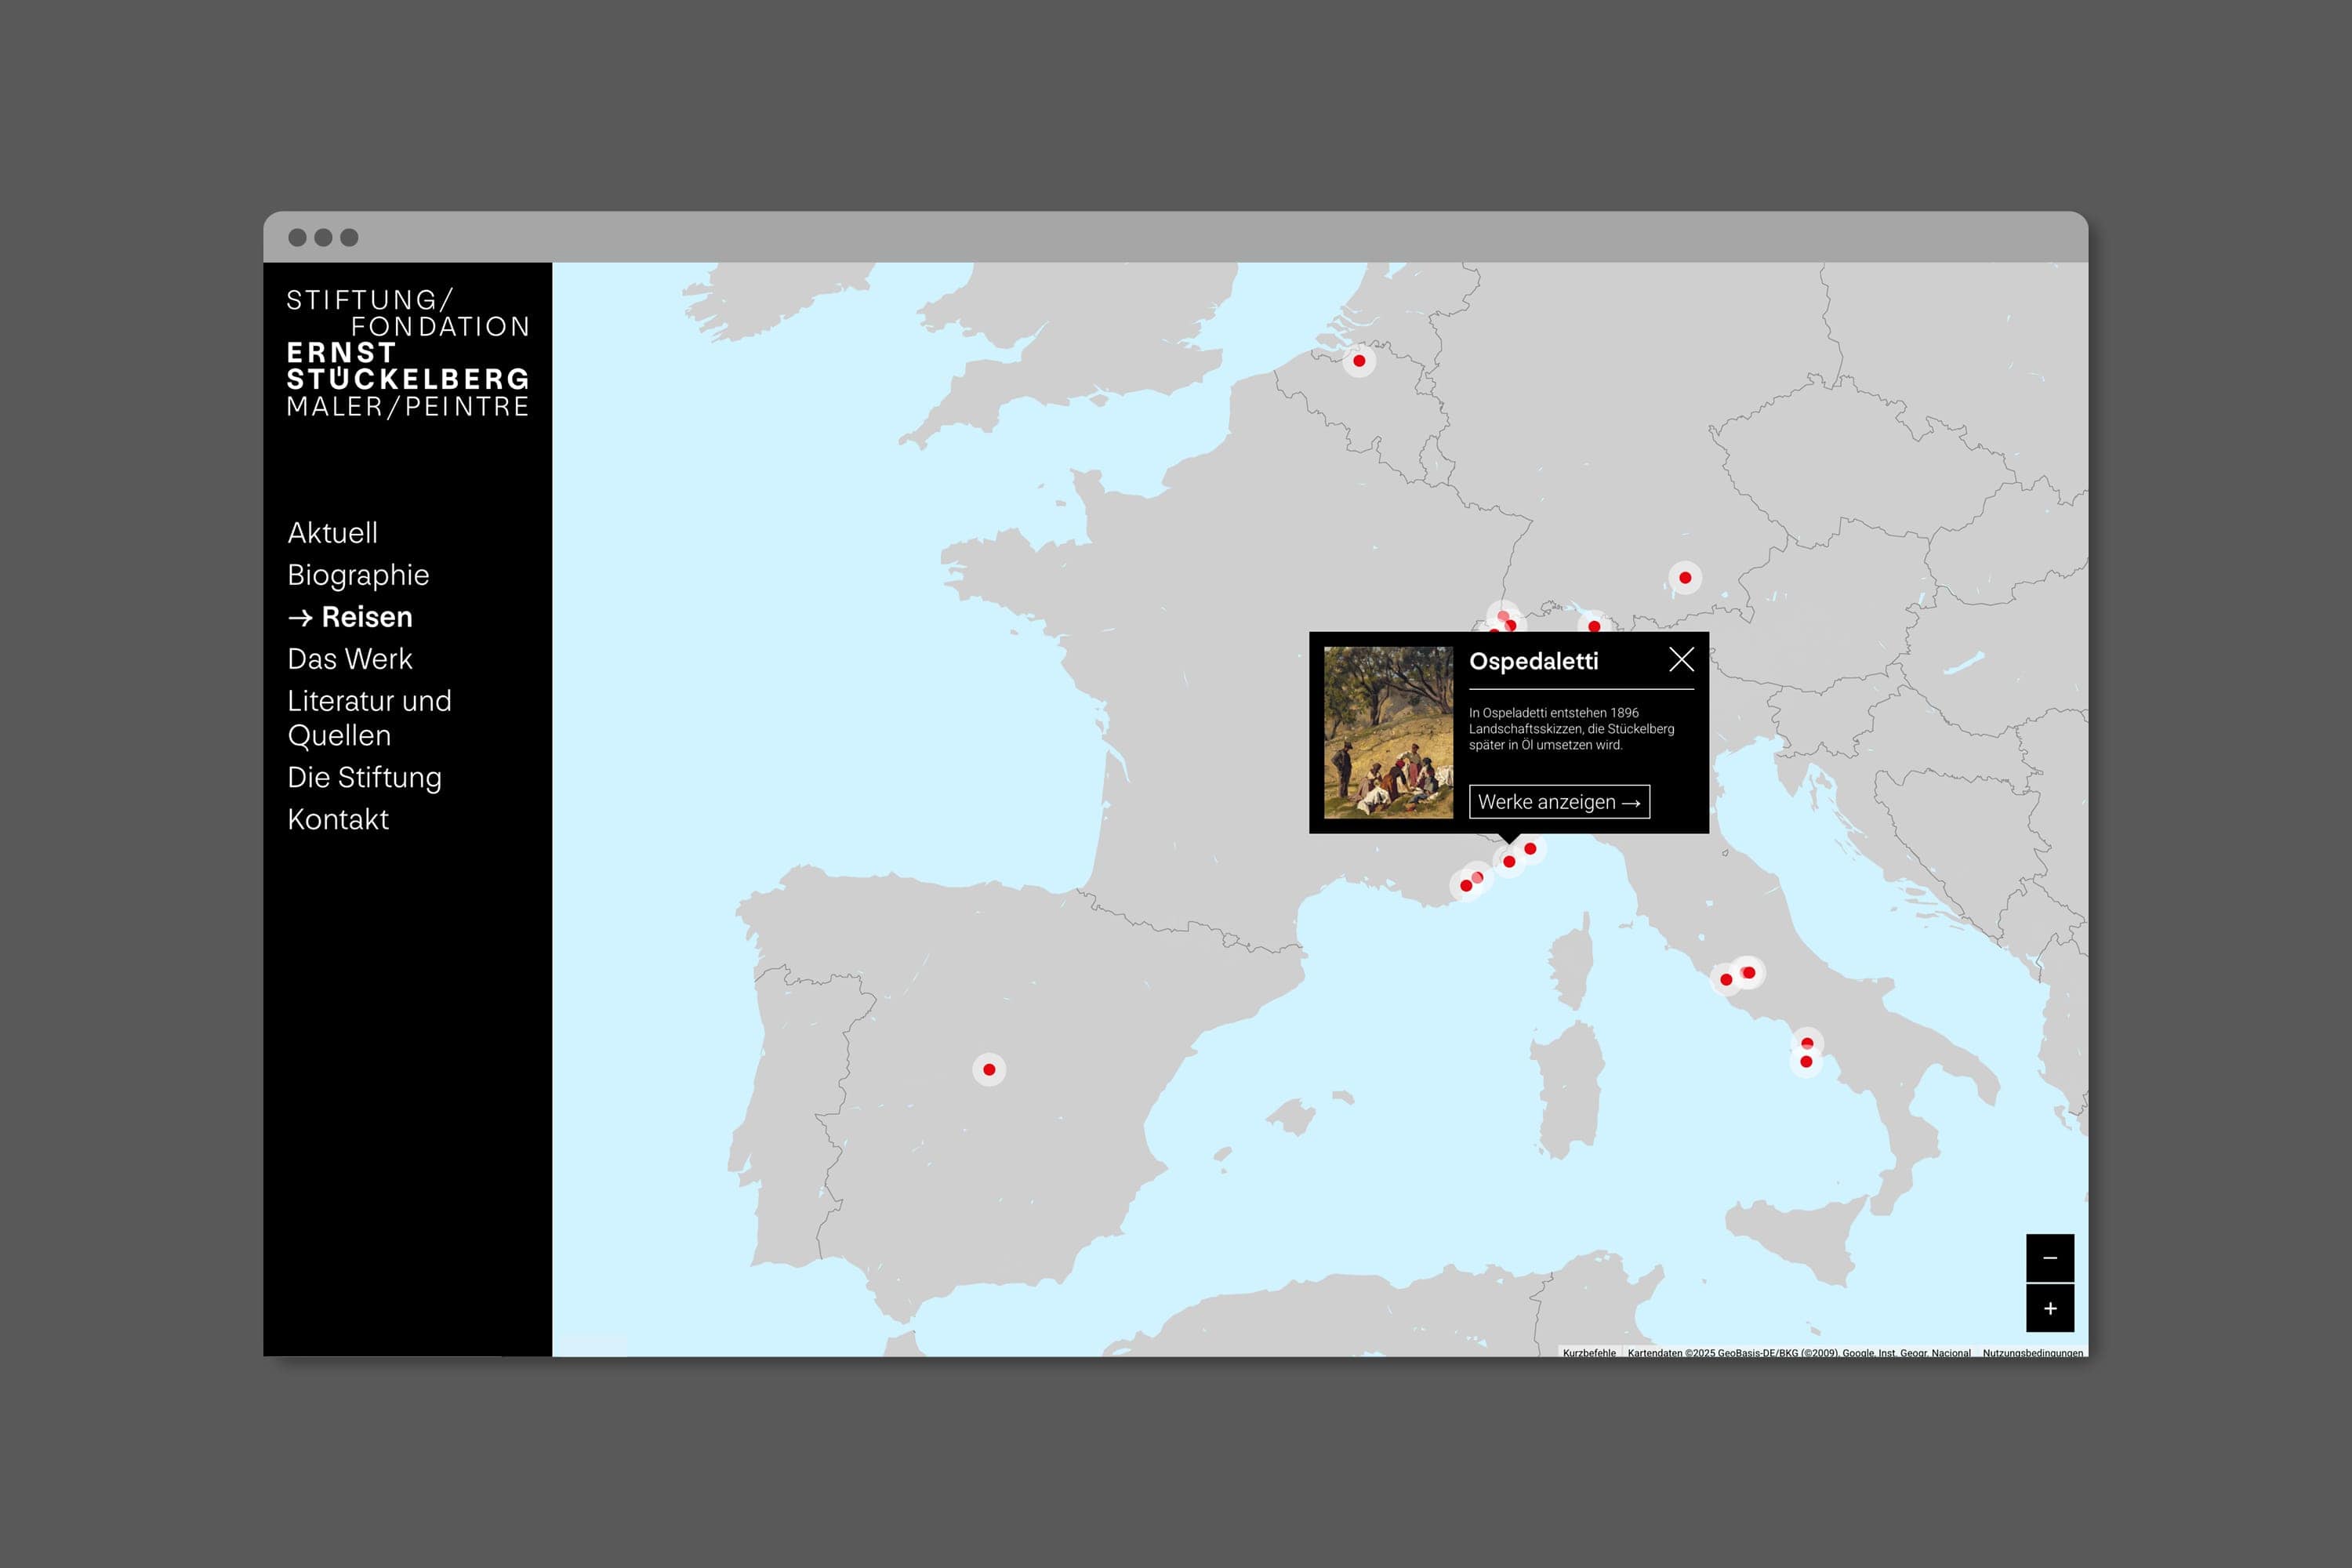Navigate to Die Stiftung

click(364, 777)
